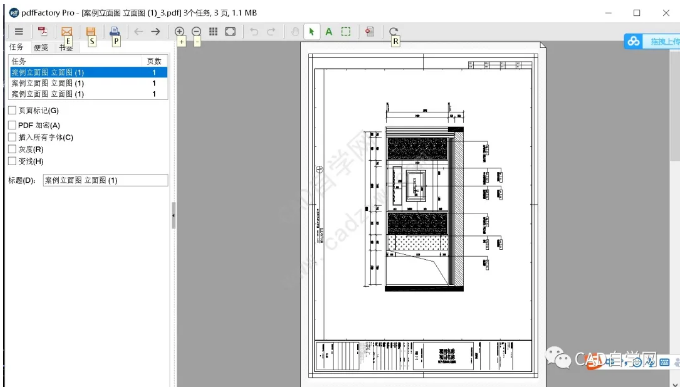Select the dashed rectangle snapshot tool
Viewport: 692px width, 387px height.
346,32
